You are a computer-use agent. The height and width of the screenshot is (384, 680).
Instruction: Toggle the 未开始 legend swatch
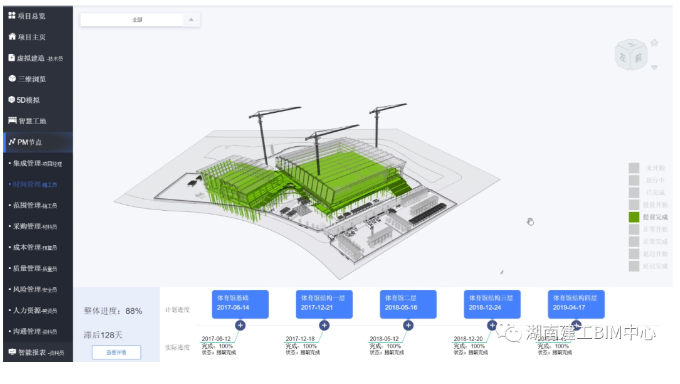(x=634, y=168)
